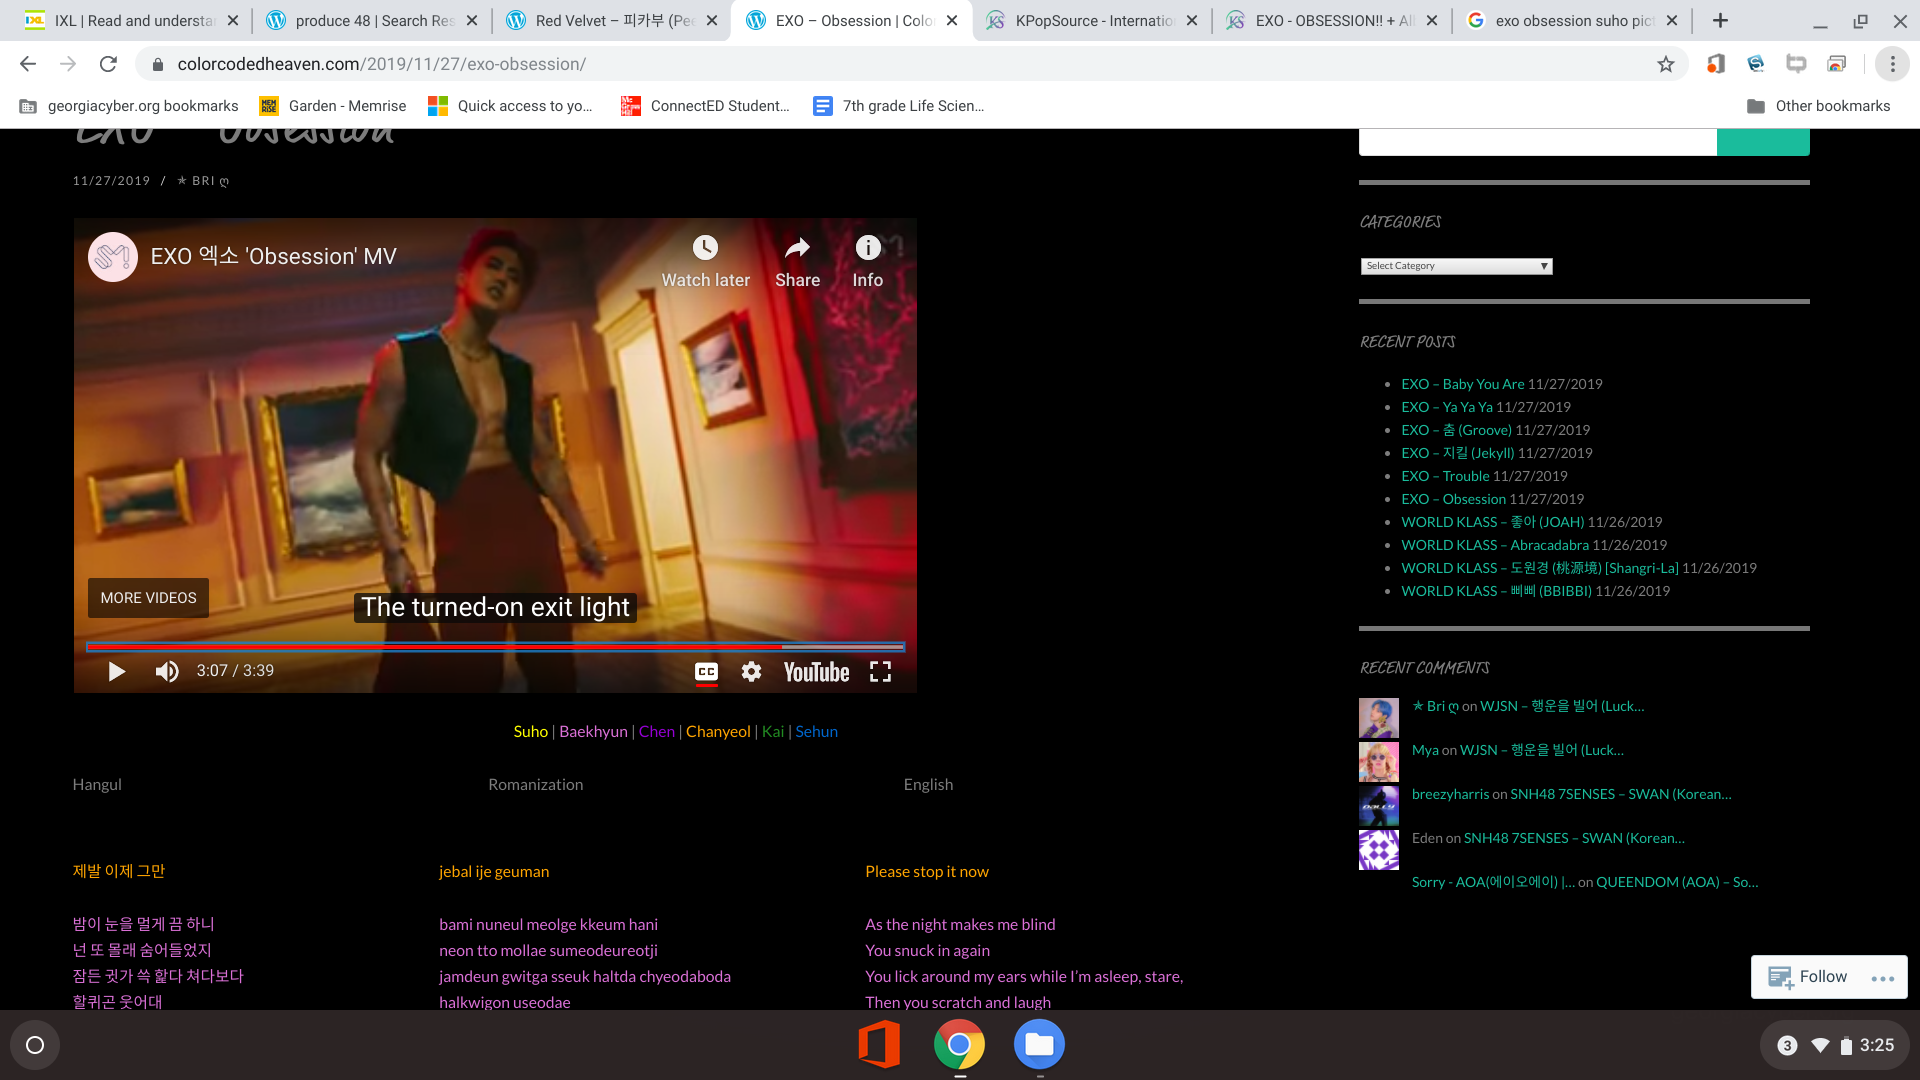Click Chrome icon on the shelf
The image size is (1920, 1080).
pyautogui.click(x=959, y=1045)
